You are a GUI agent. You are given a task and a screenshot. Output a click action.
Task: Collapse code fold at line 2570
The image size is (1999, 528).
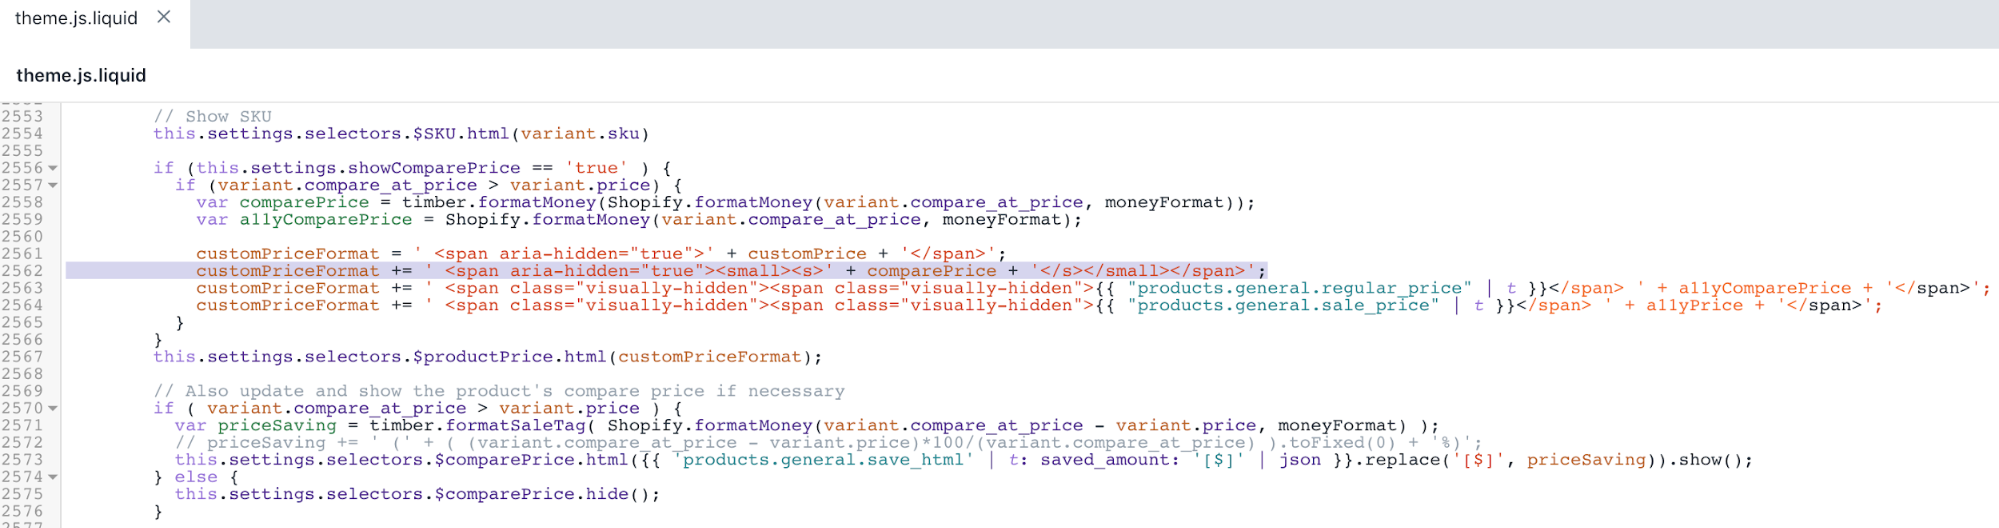click(53, 408)
